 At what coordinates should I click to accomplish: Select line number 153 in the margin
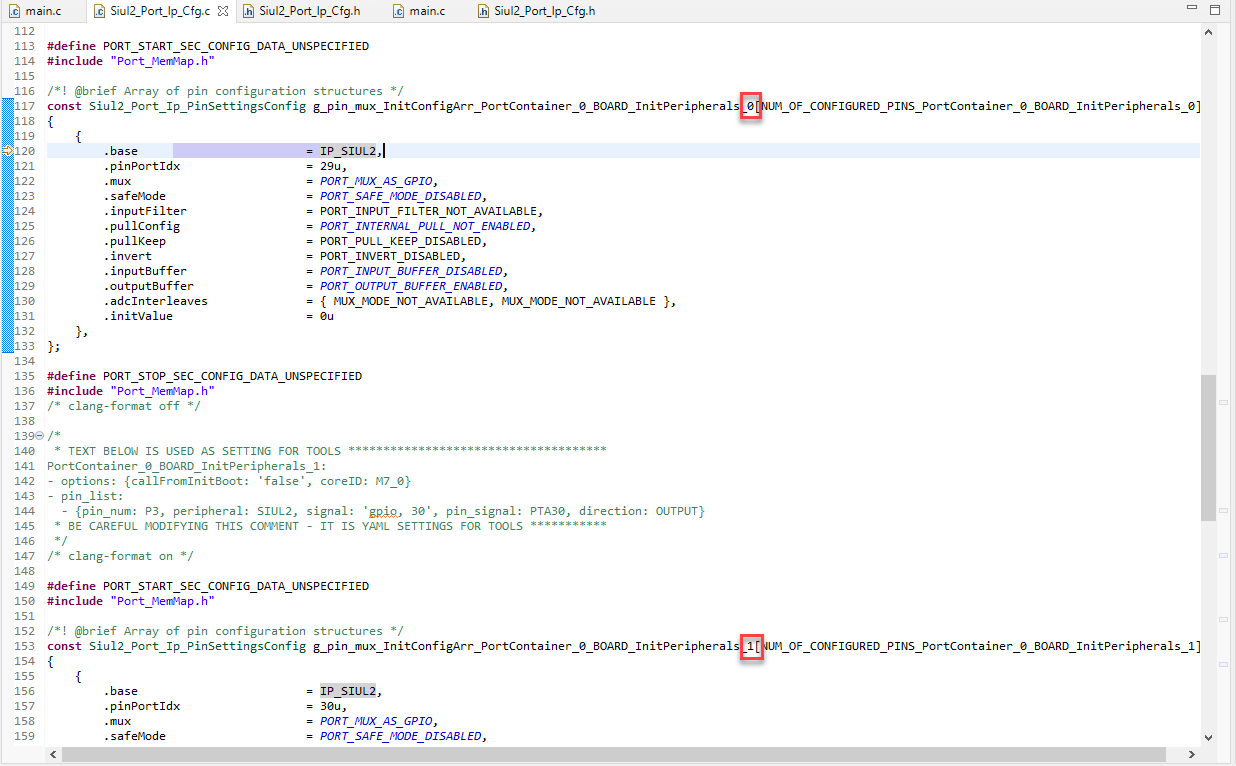(24, 645)
